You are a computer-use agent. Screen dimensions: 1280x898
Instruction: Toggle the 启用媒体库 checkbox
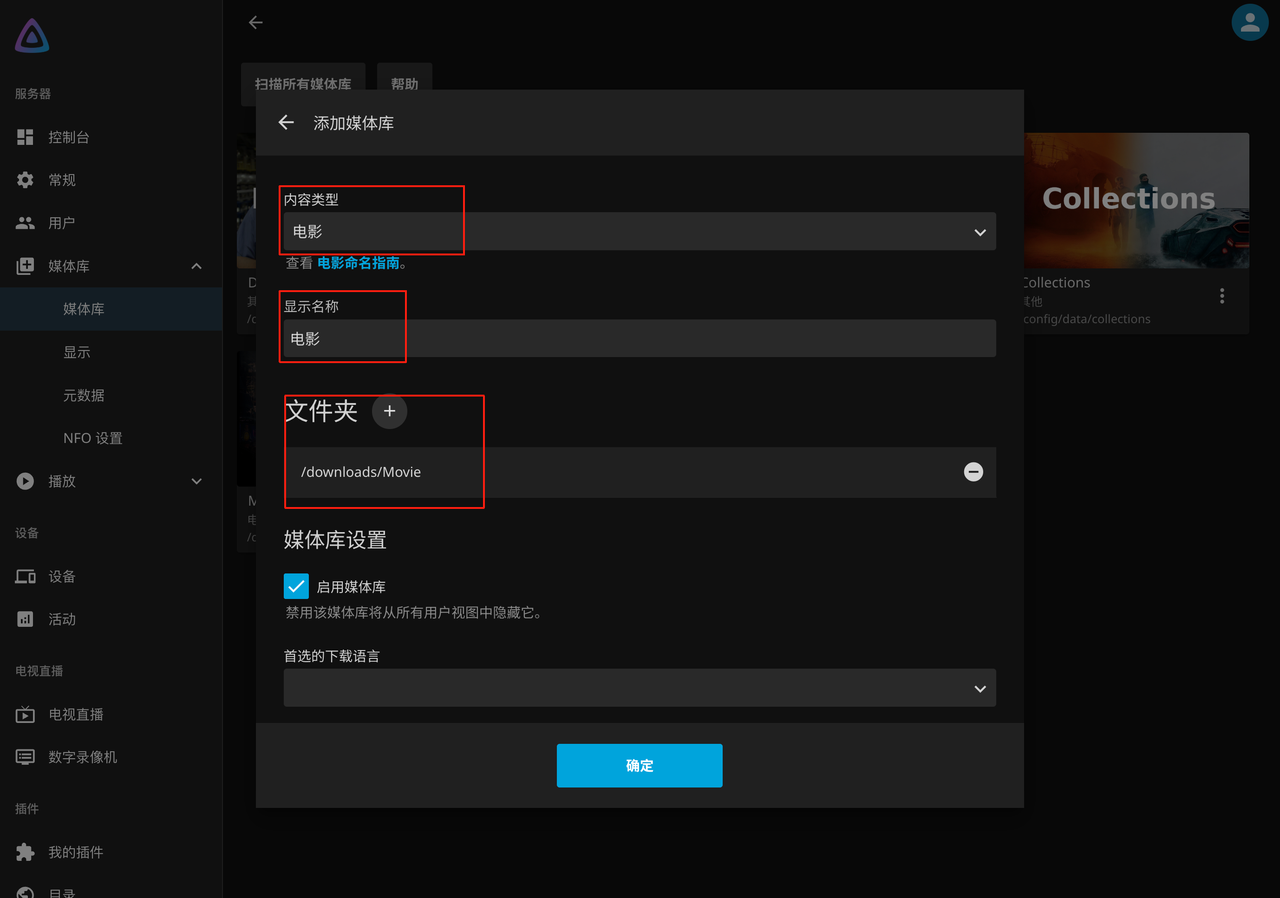tap(296, 586)
